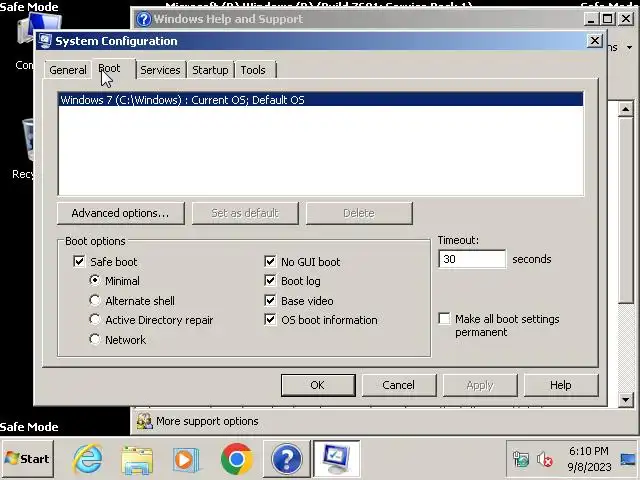Select the Recycle Bin desktop icon

27,139
